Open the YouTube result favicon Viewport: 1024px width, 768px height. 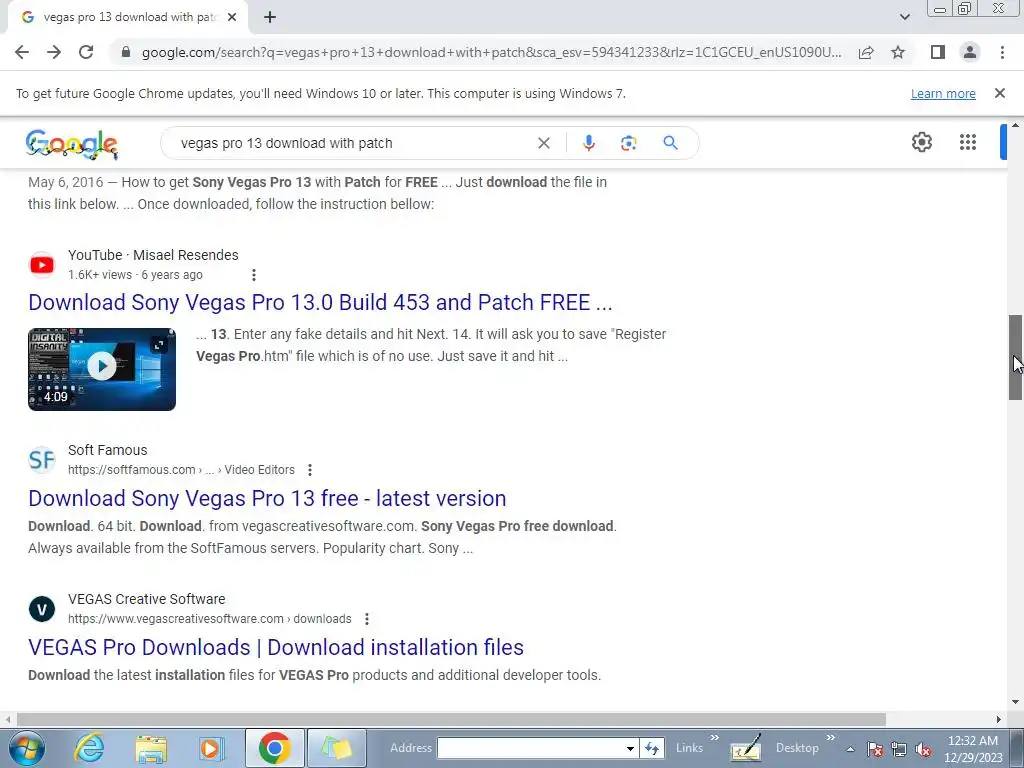pos(42,264)
